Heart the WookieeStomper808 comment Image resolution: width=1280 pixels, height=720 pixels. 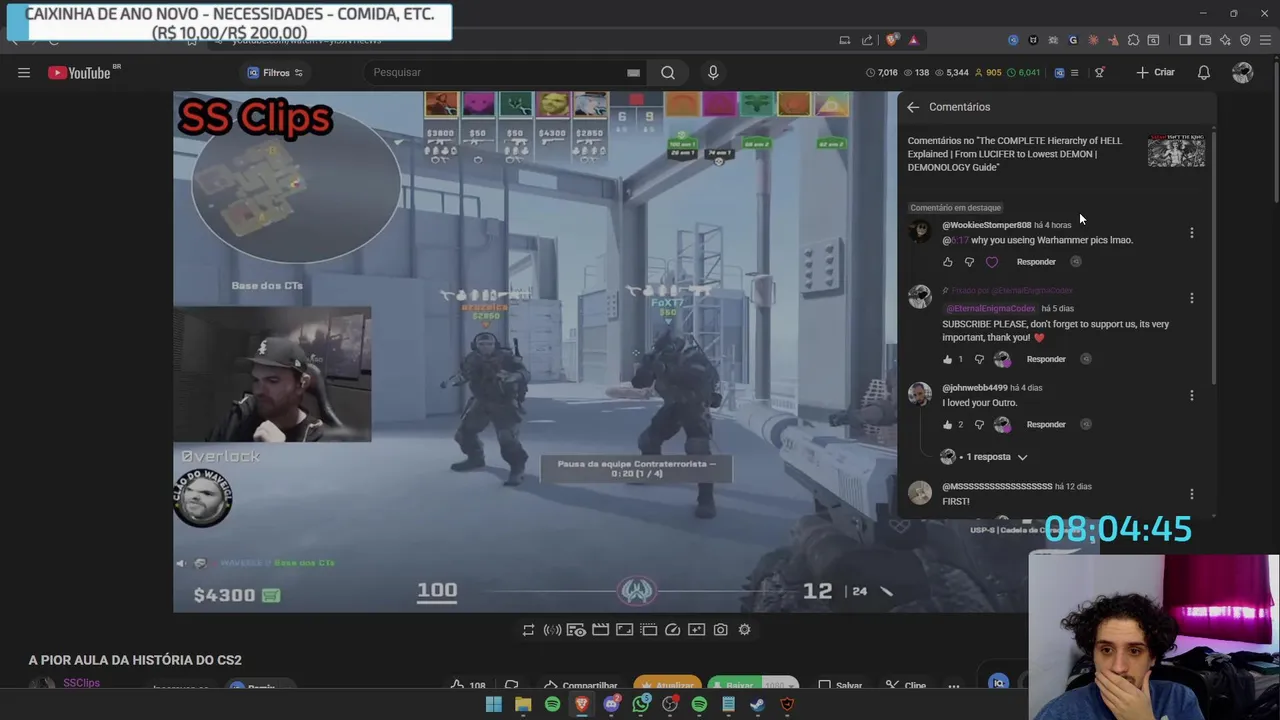(x=992, y=262)
